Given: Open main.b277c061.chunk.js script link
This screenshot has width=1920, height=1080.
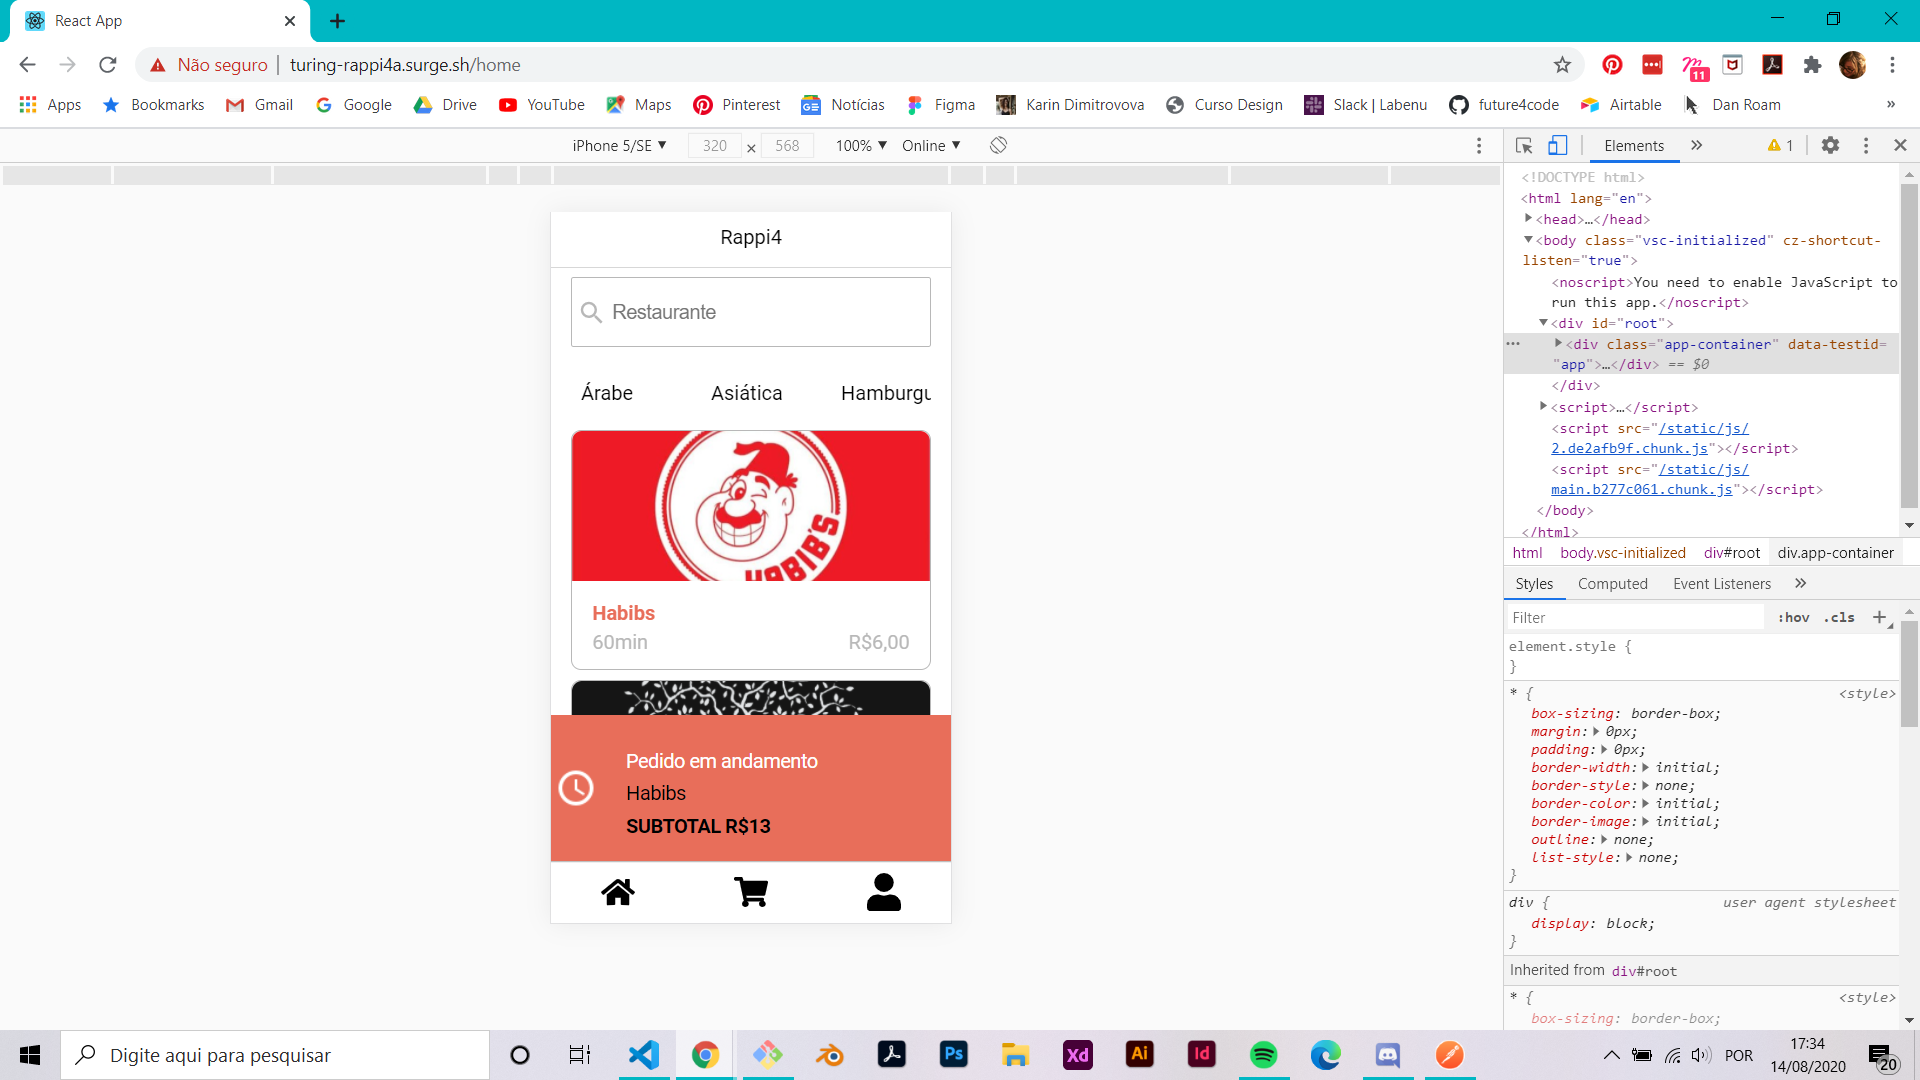Looking at the screenshot, I should (x=1641, y=490).
